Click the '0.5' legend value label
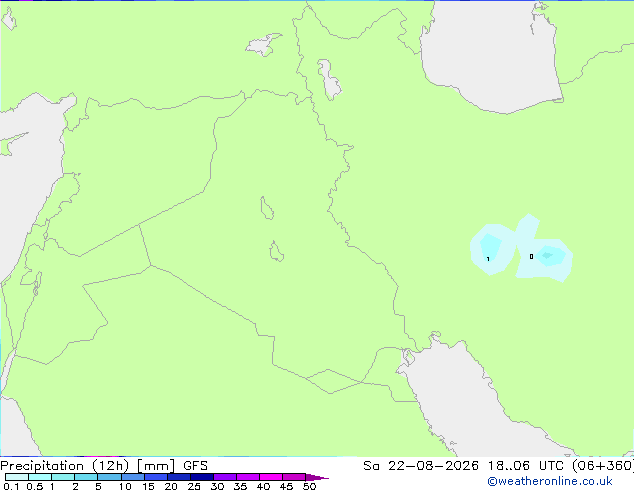 [x=34, y=486]
